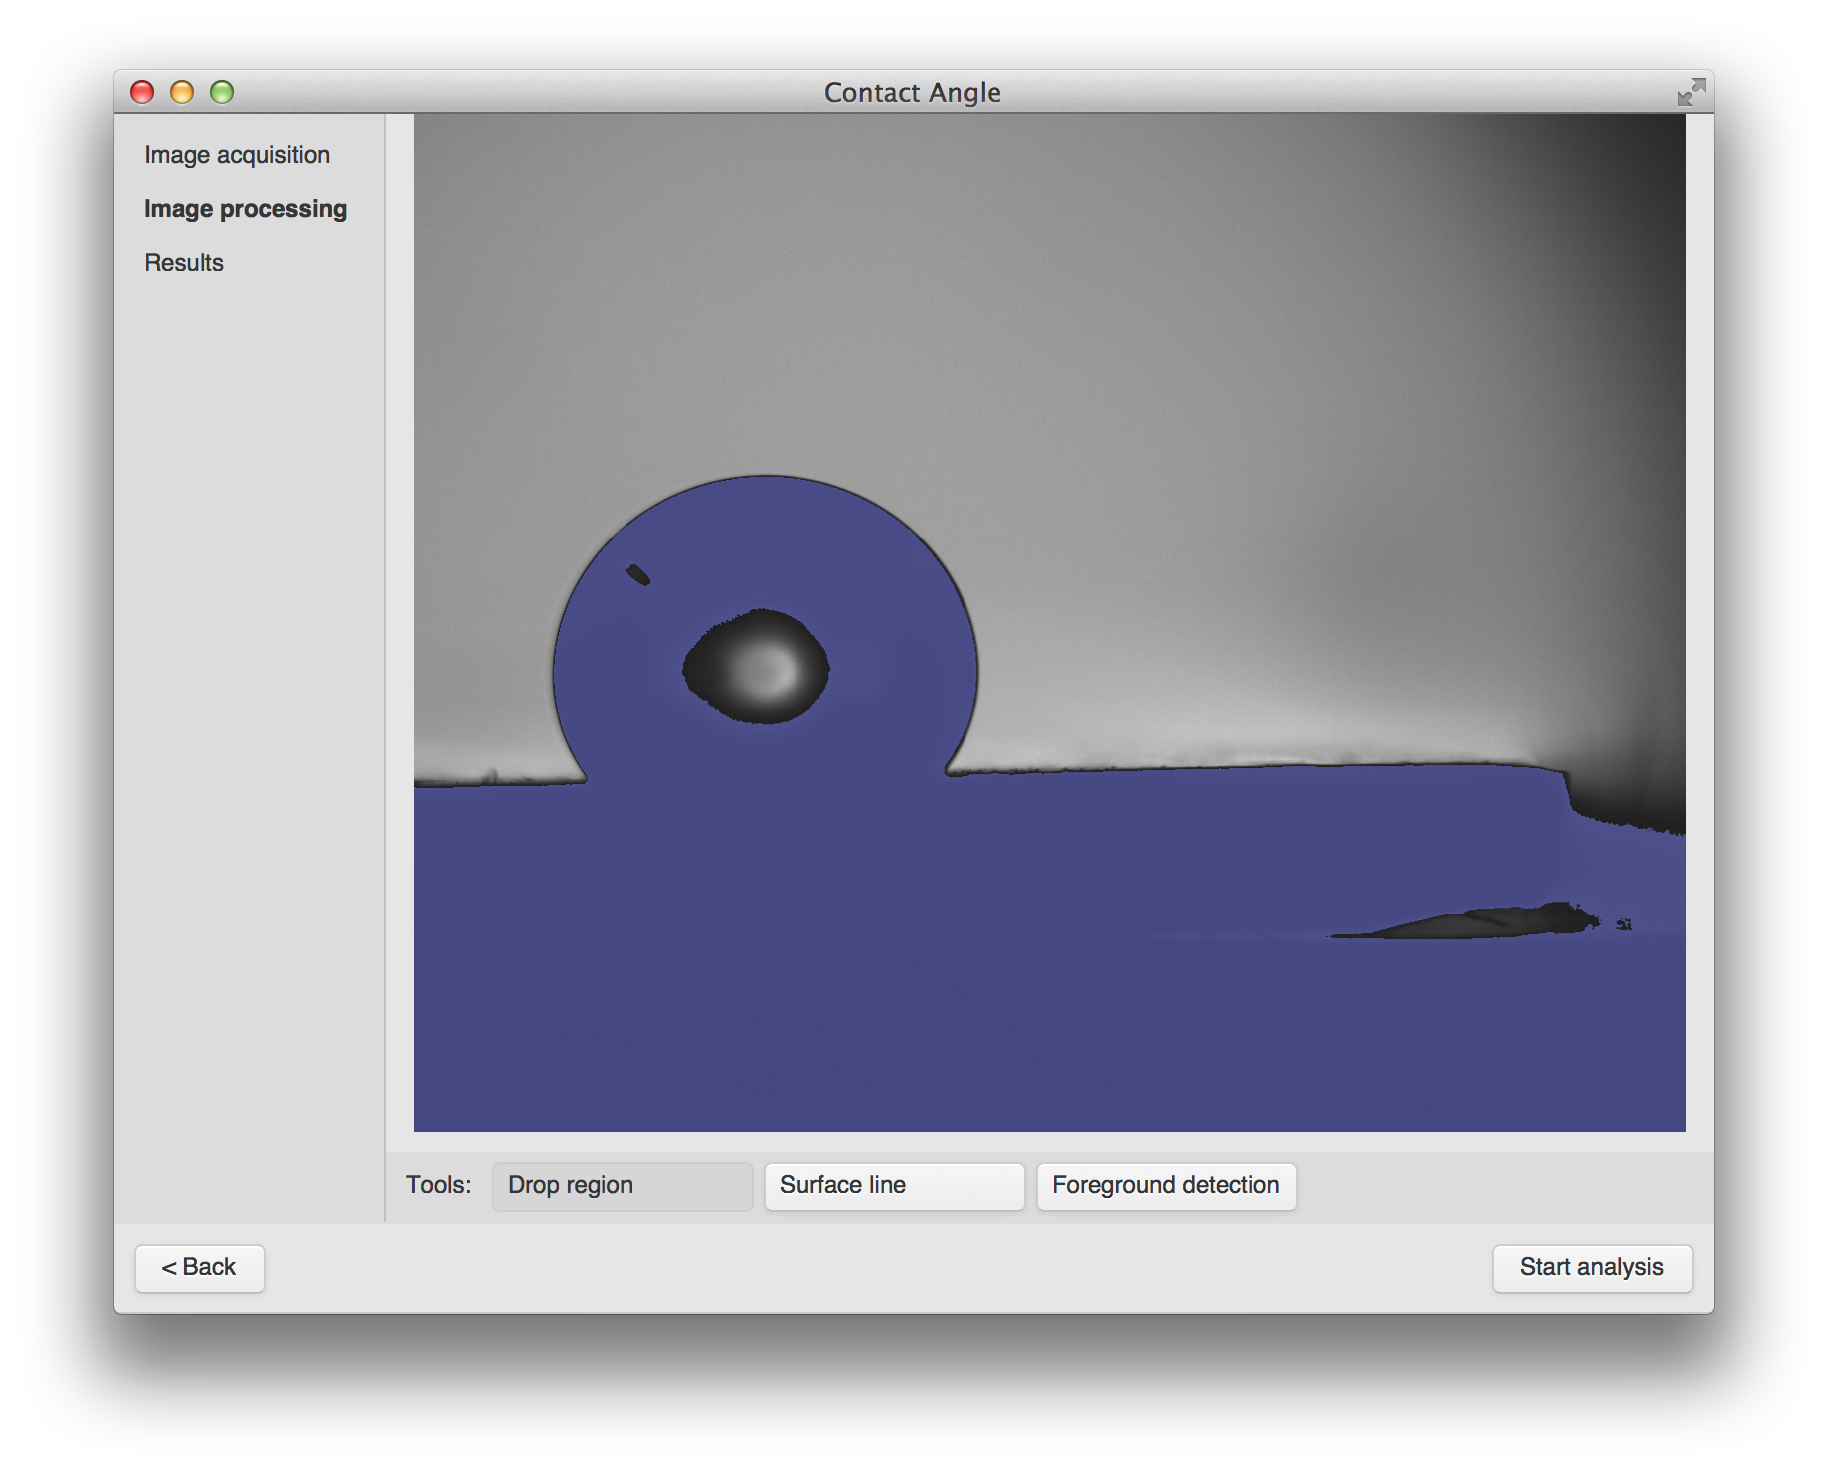Image resolution: width=1828 pixels, height=1472 pixels.
Task: Switch to the Results step
Action: (x=184, y=263)
